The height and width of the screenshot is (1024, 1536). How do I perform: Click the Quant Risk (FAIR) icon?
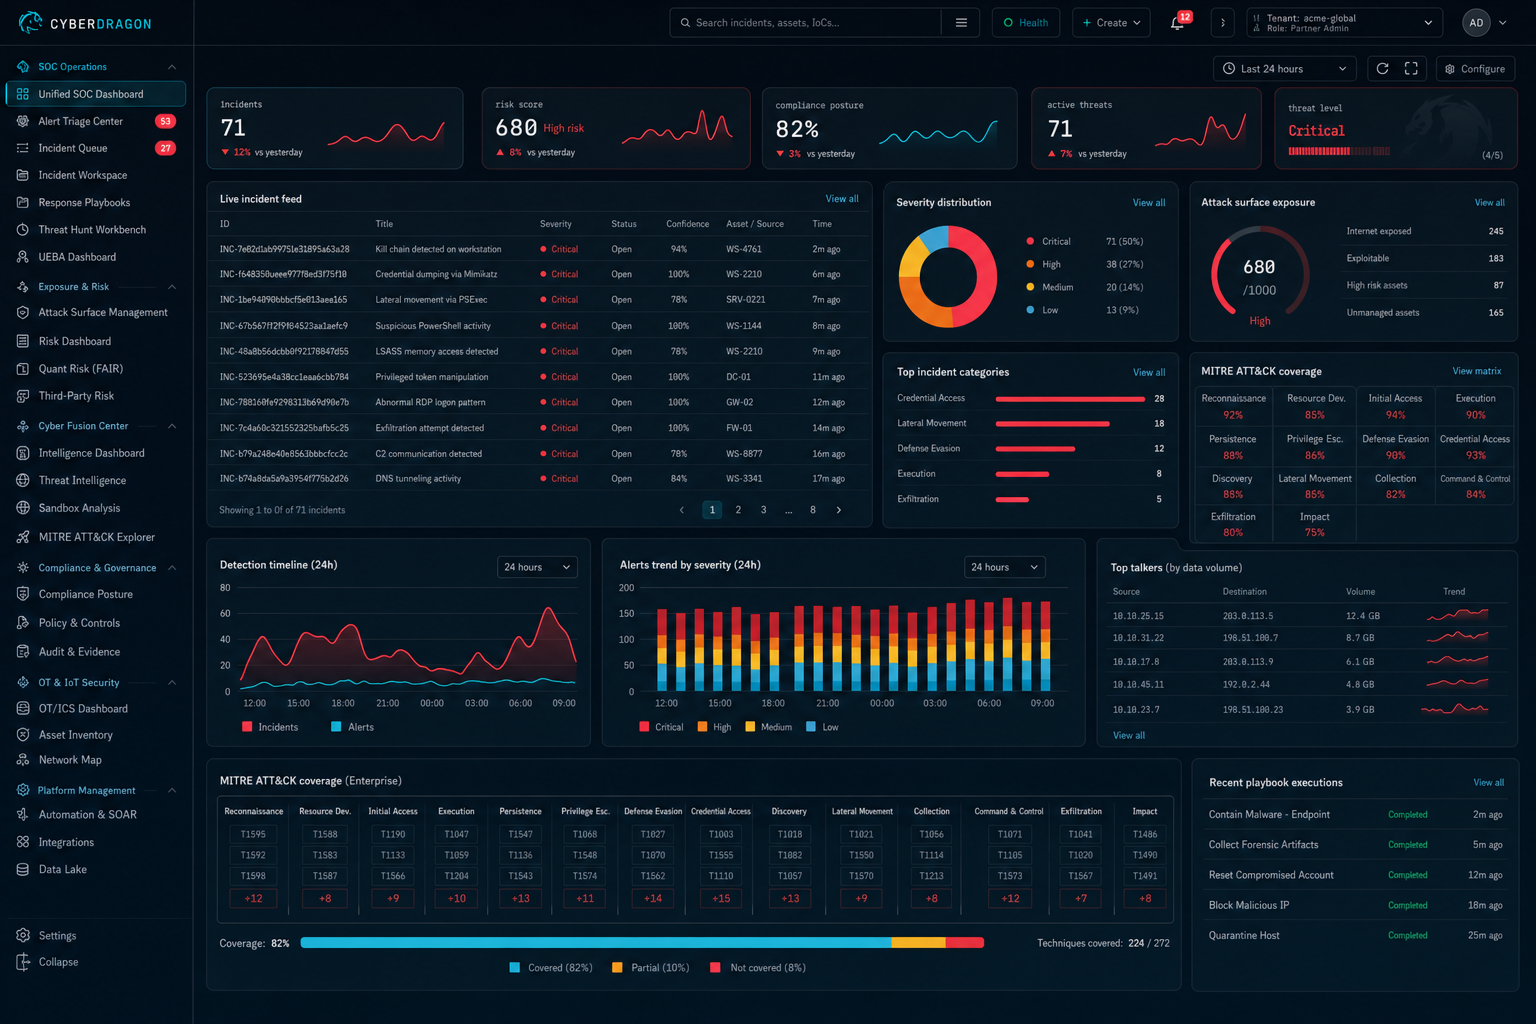(23, 368)
